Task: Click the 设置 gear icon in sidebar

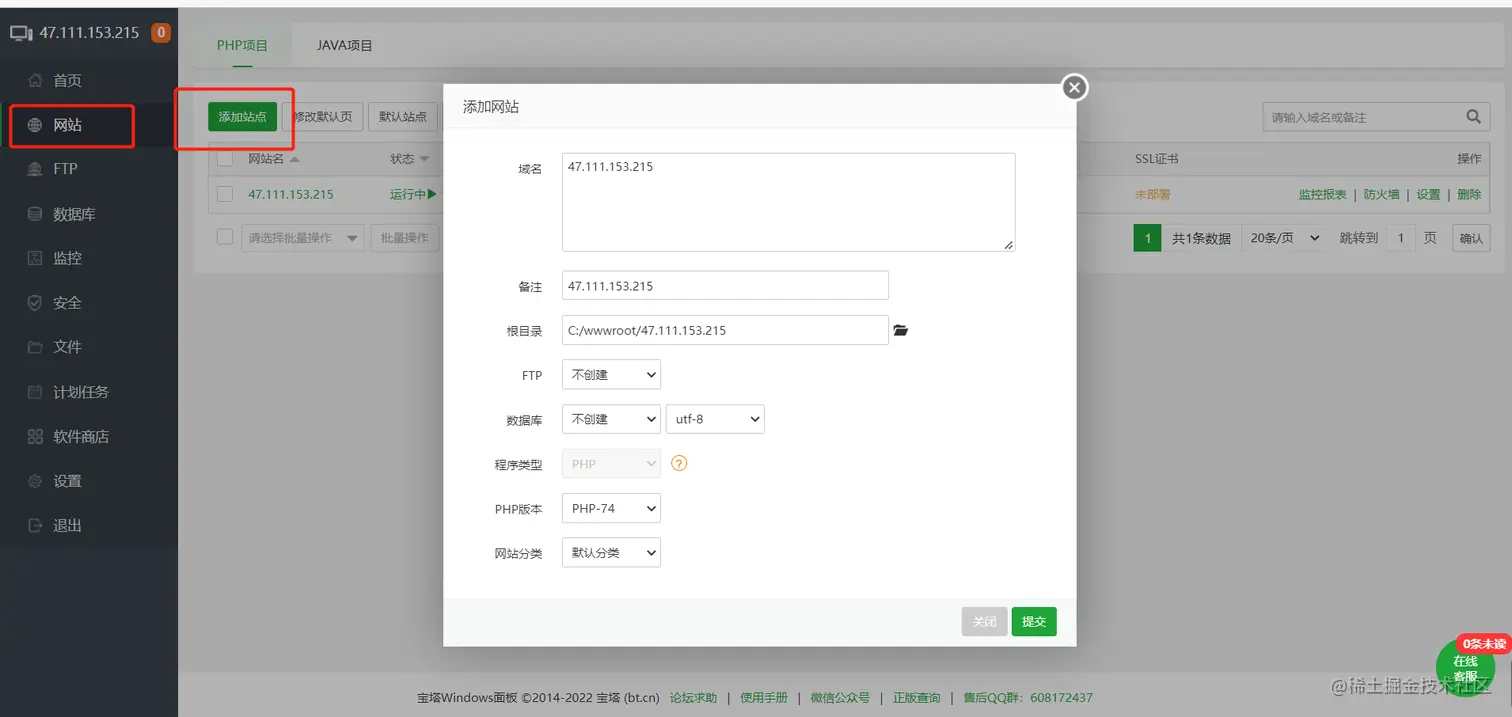Action: (x=35, y=481)
